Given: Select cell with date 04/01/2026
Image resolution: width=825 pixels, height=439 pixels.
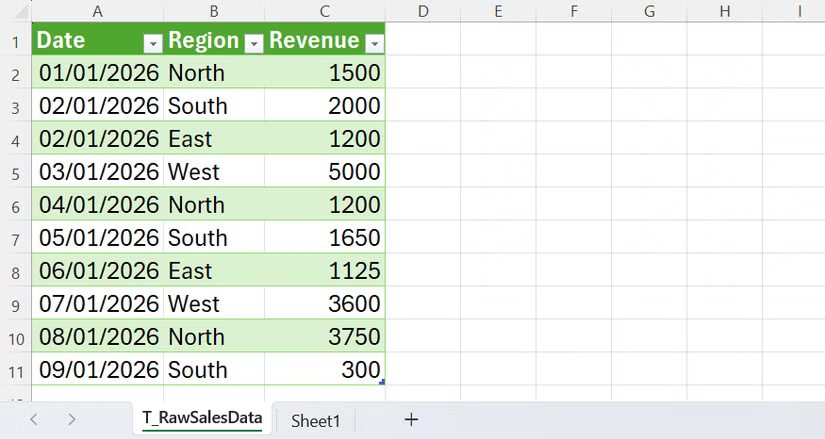Looking at the screenshot, I should click(97, 204).
